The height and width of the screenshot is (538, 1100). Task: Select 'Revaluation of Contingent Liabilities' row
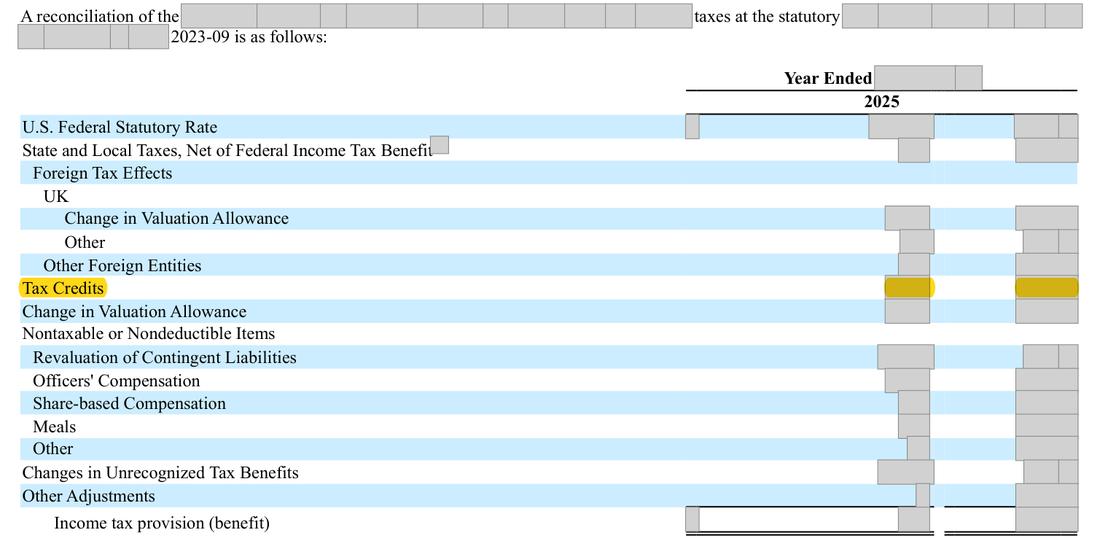pyautogui.click(x=164, y=357)
